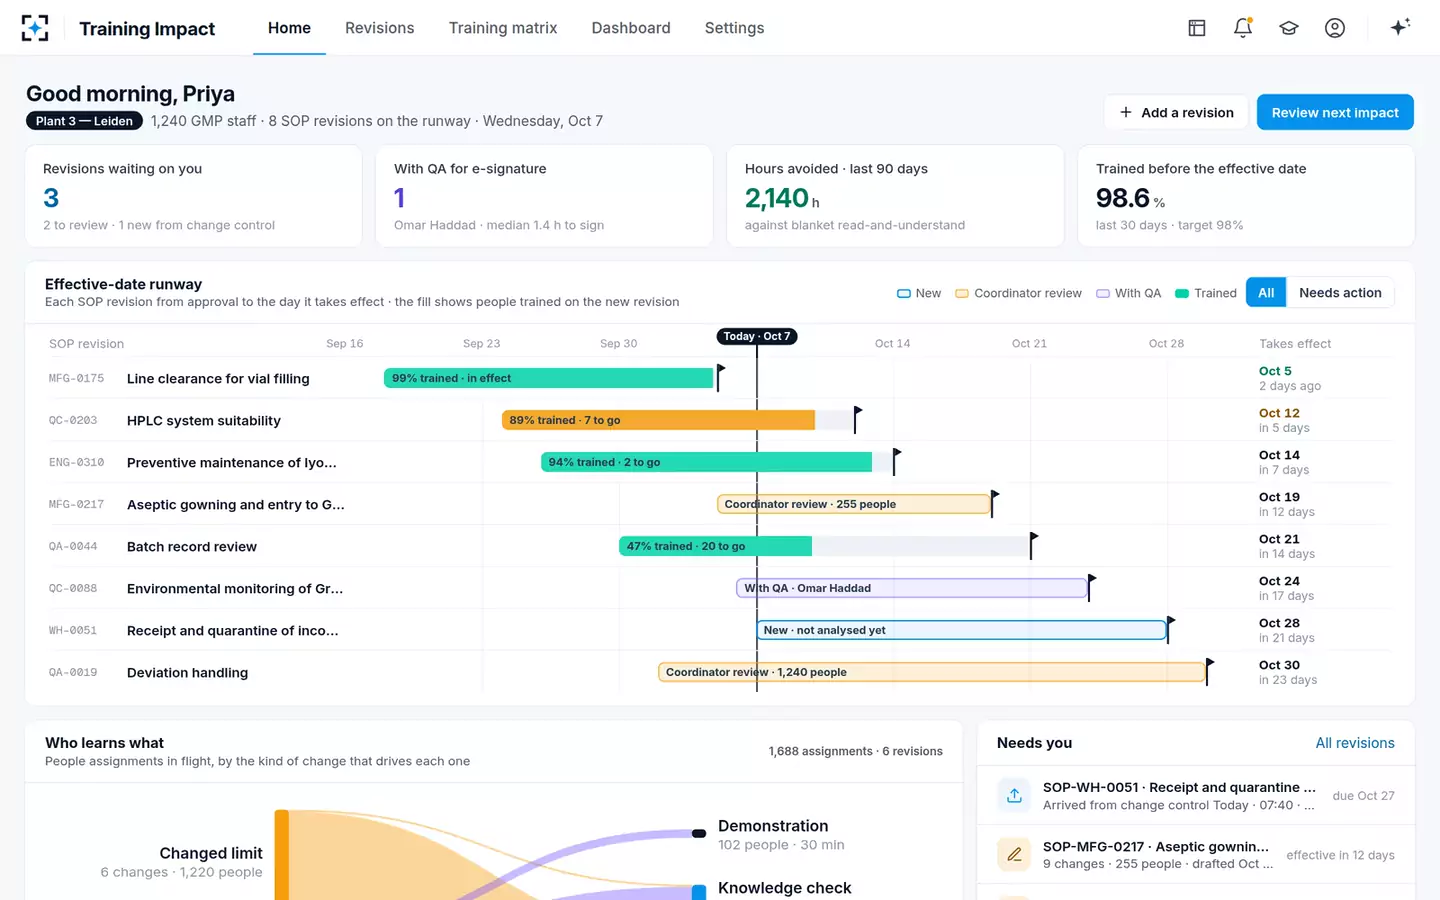This screenshot has height=900, width=1440.
Task: Open the layout panel icon in header
Action: [1197, 28]
